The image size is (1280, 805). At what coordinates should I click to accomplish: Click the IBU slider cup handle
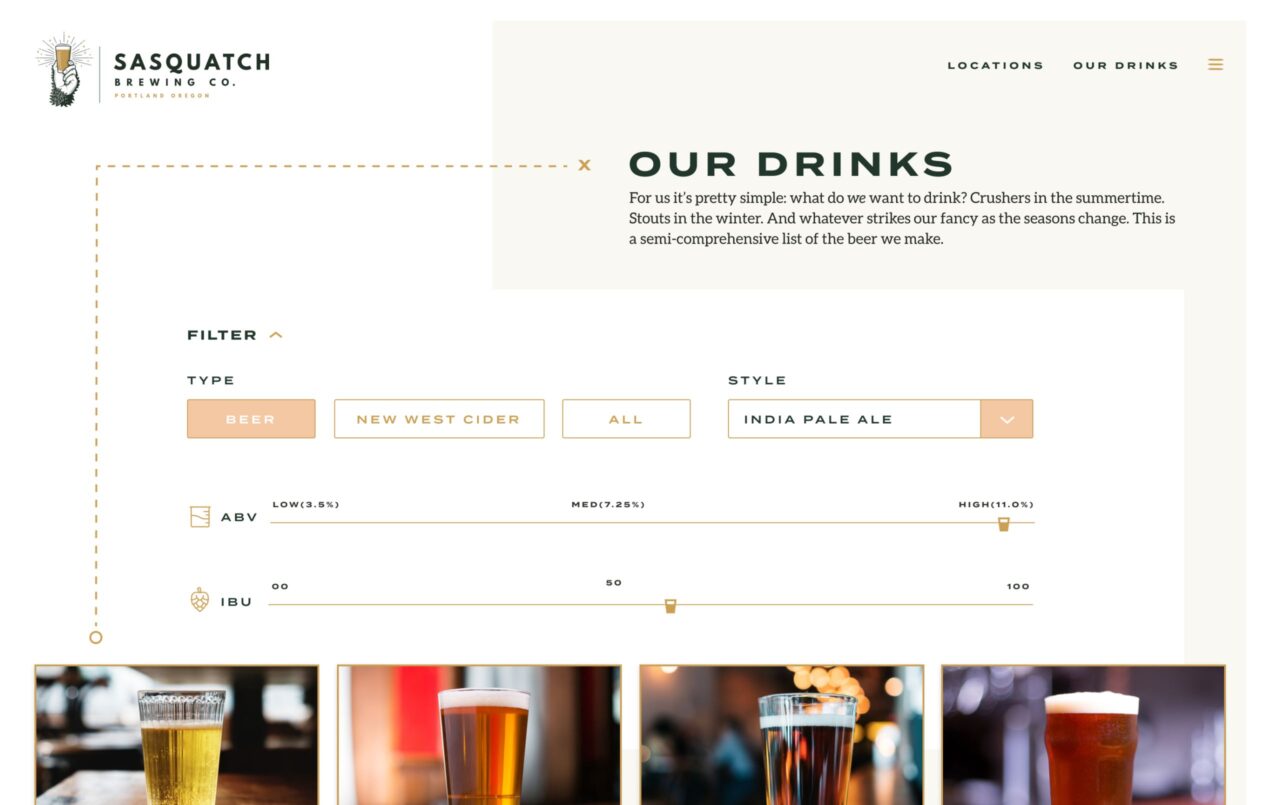670,606
